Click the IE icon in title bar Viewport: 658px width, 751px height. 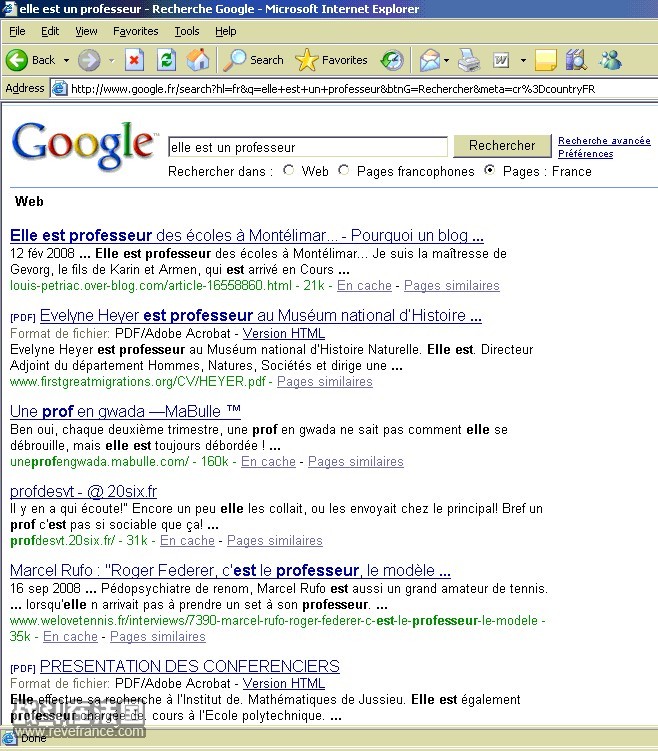pos(9,9)
